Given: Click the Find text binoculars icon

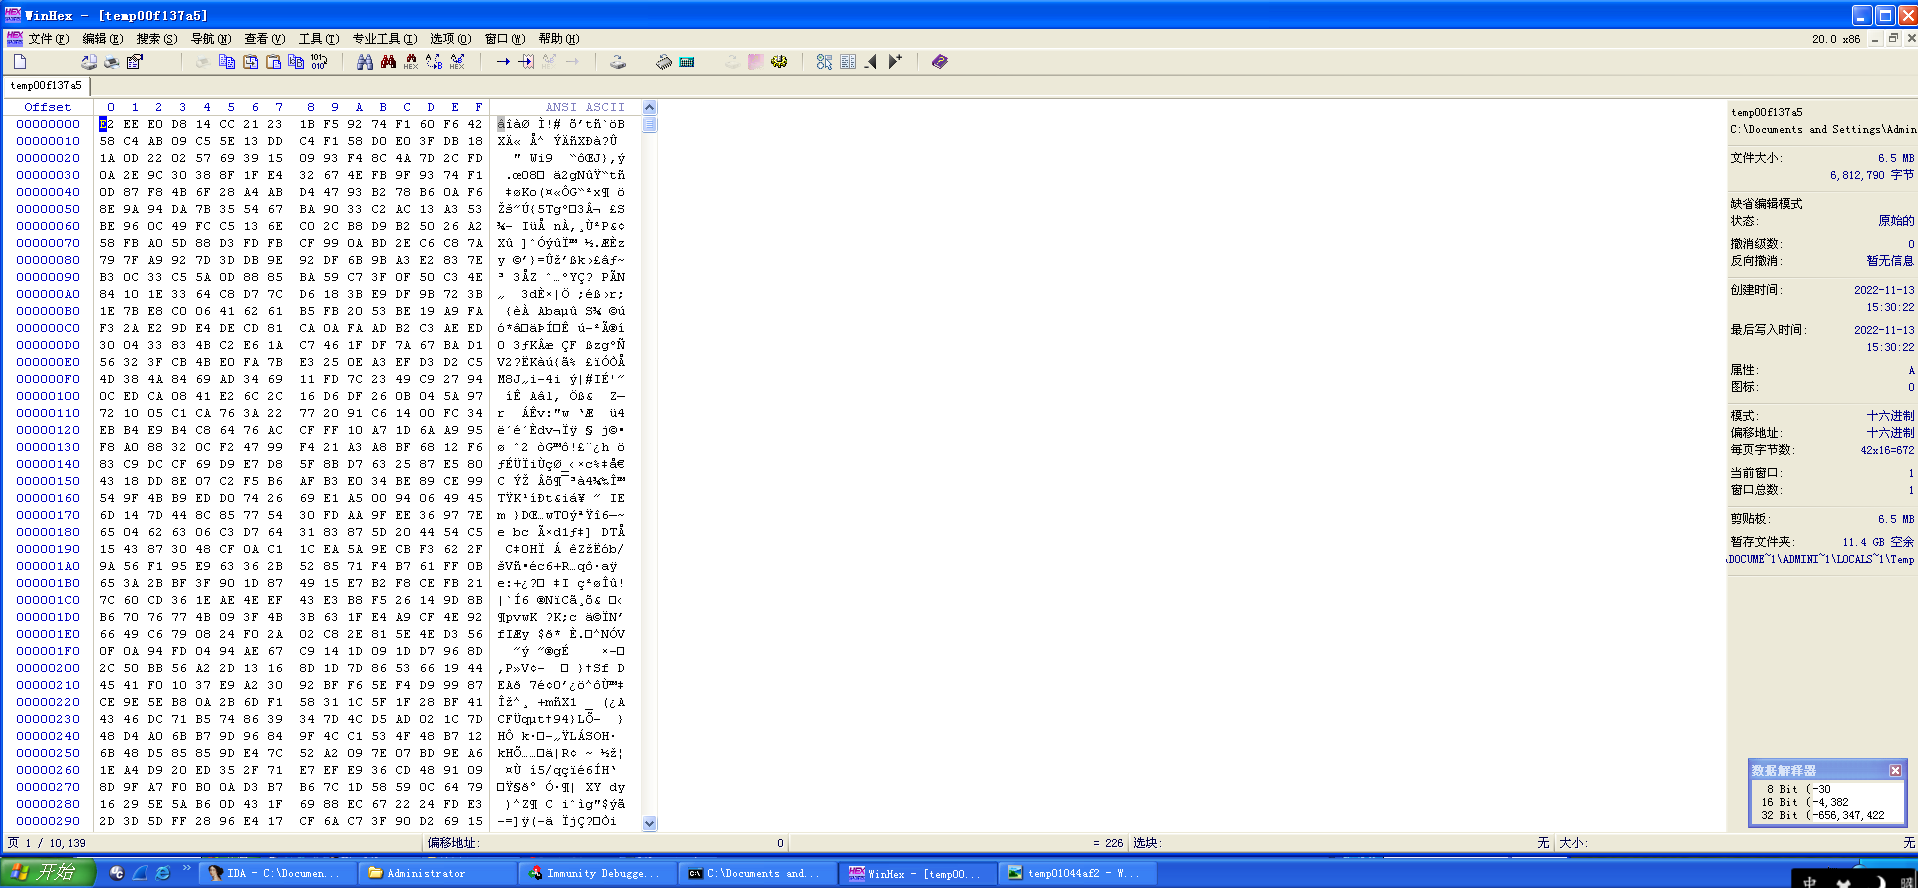Looking at the screenshot, I should (365, 62).
